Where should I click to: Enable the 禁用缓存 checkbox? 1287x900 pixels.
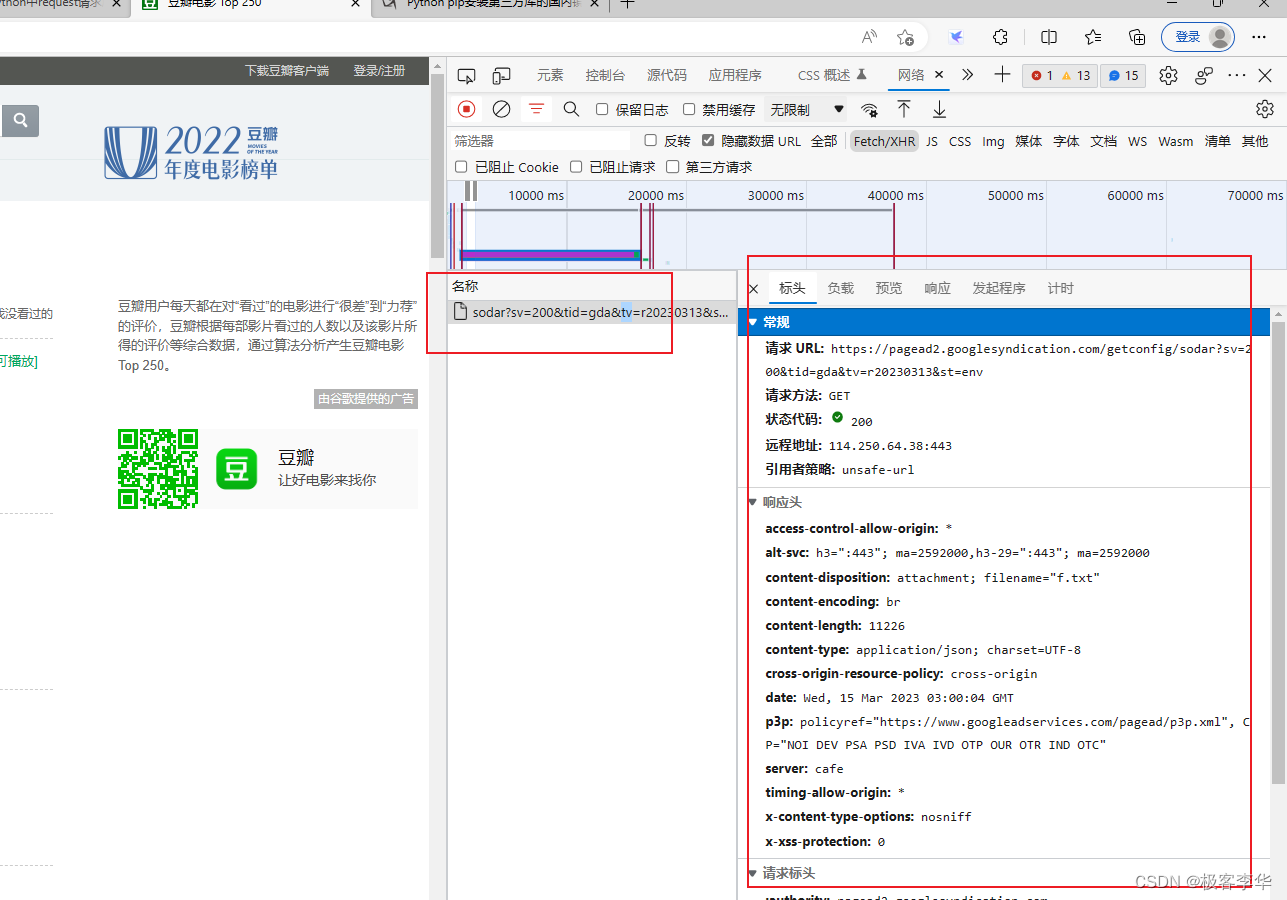tap(688, 110)
